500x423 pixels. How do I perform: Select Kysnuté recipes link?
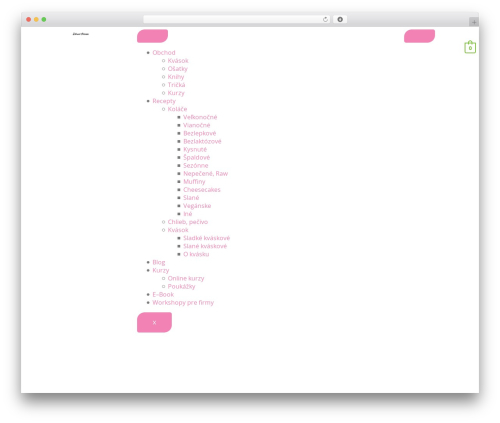(x=195, y=149)
